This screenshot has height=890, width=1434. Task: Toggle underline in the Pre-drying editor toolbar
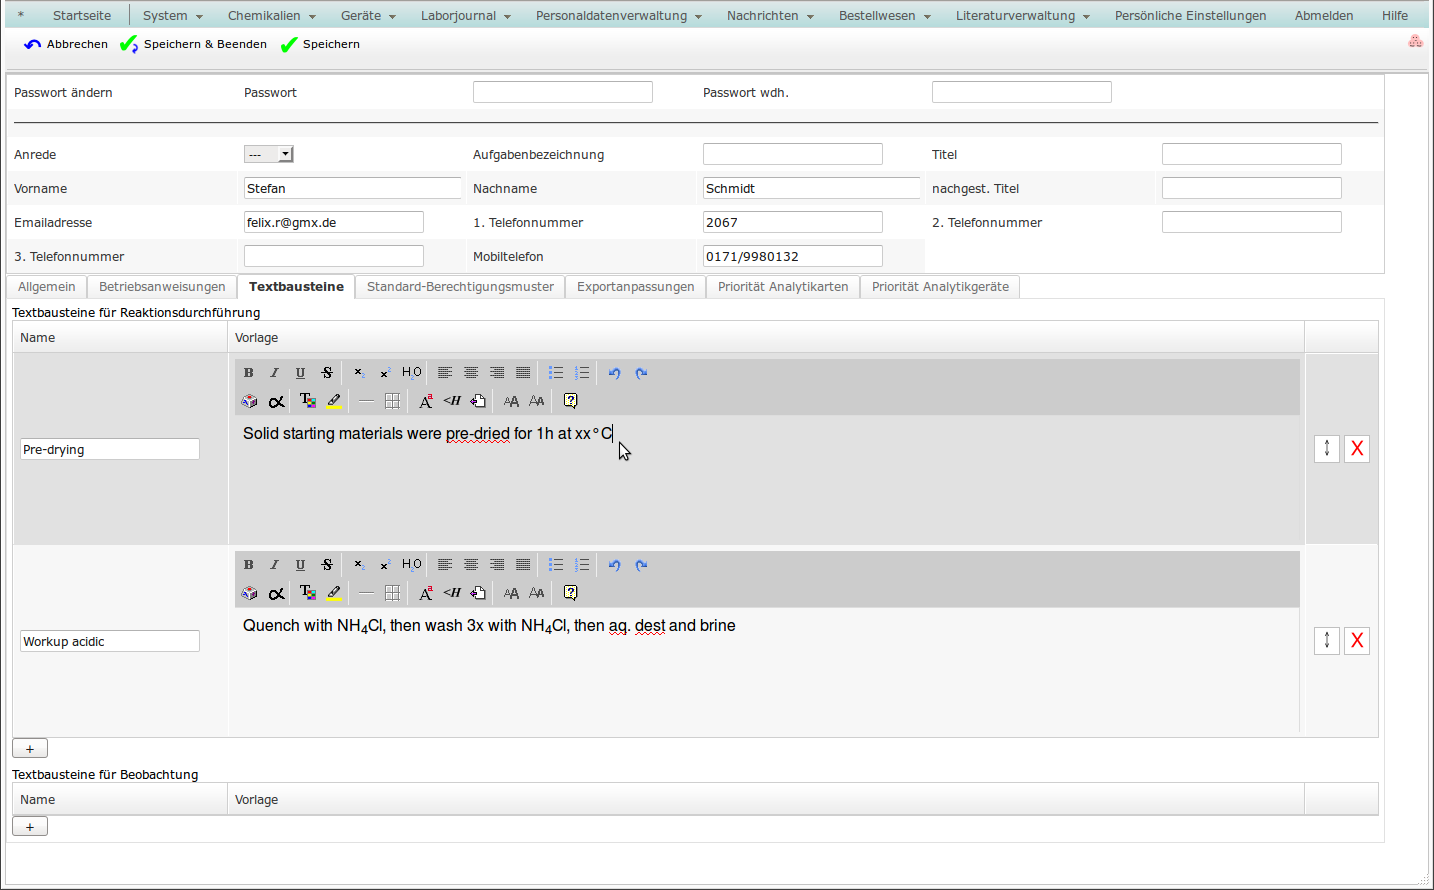click(x=300, y=373)
